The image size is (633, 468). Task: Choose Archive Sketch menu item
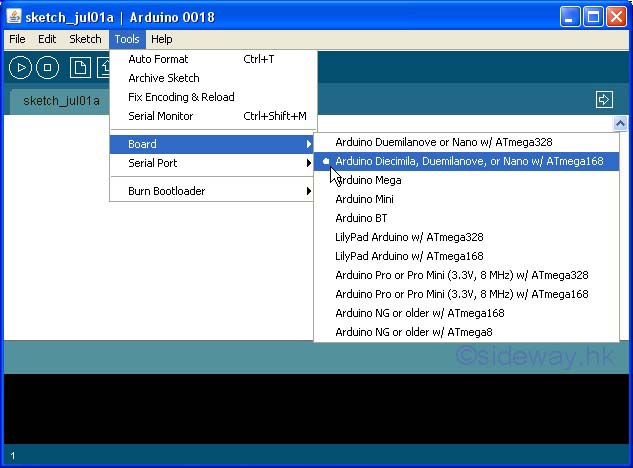pyautogui.click(x=214, y=78)
